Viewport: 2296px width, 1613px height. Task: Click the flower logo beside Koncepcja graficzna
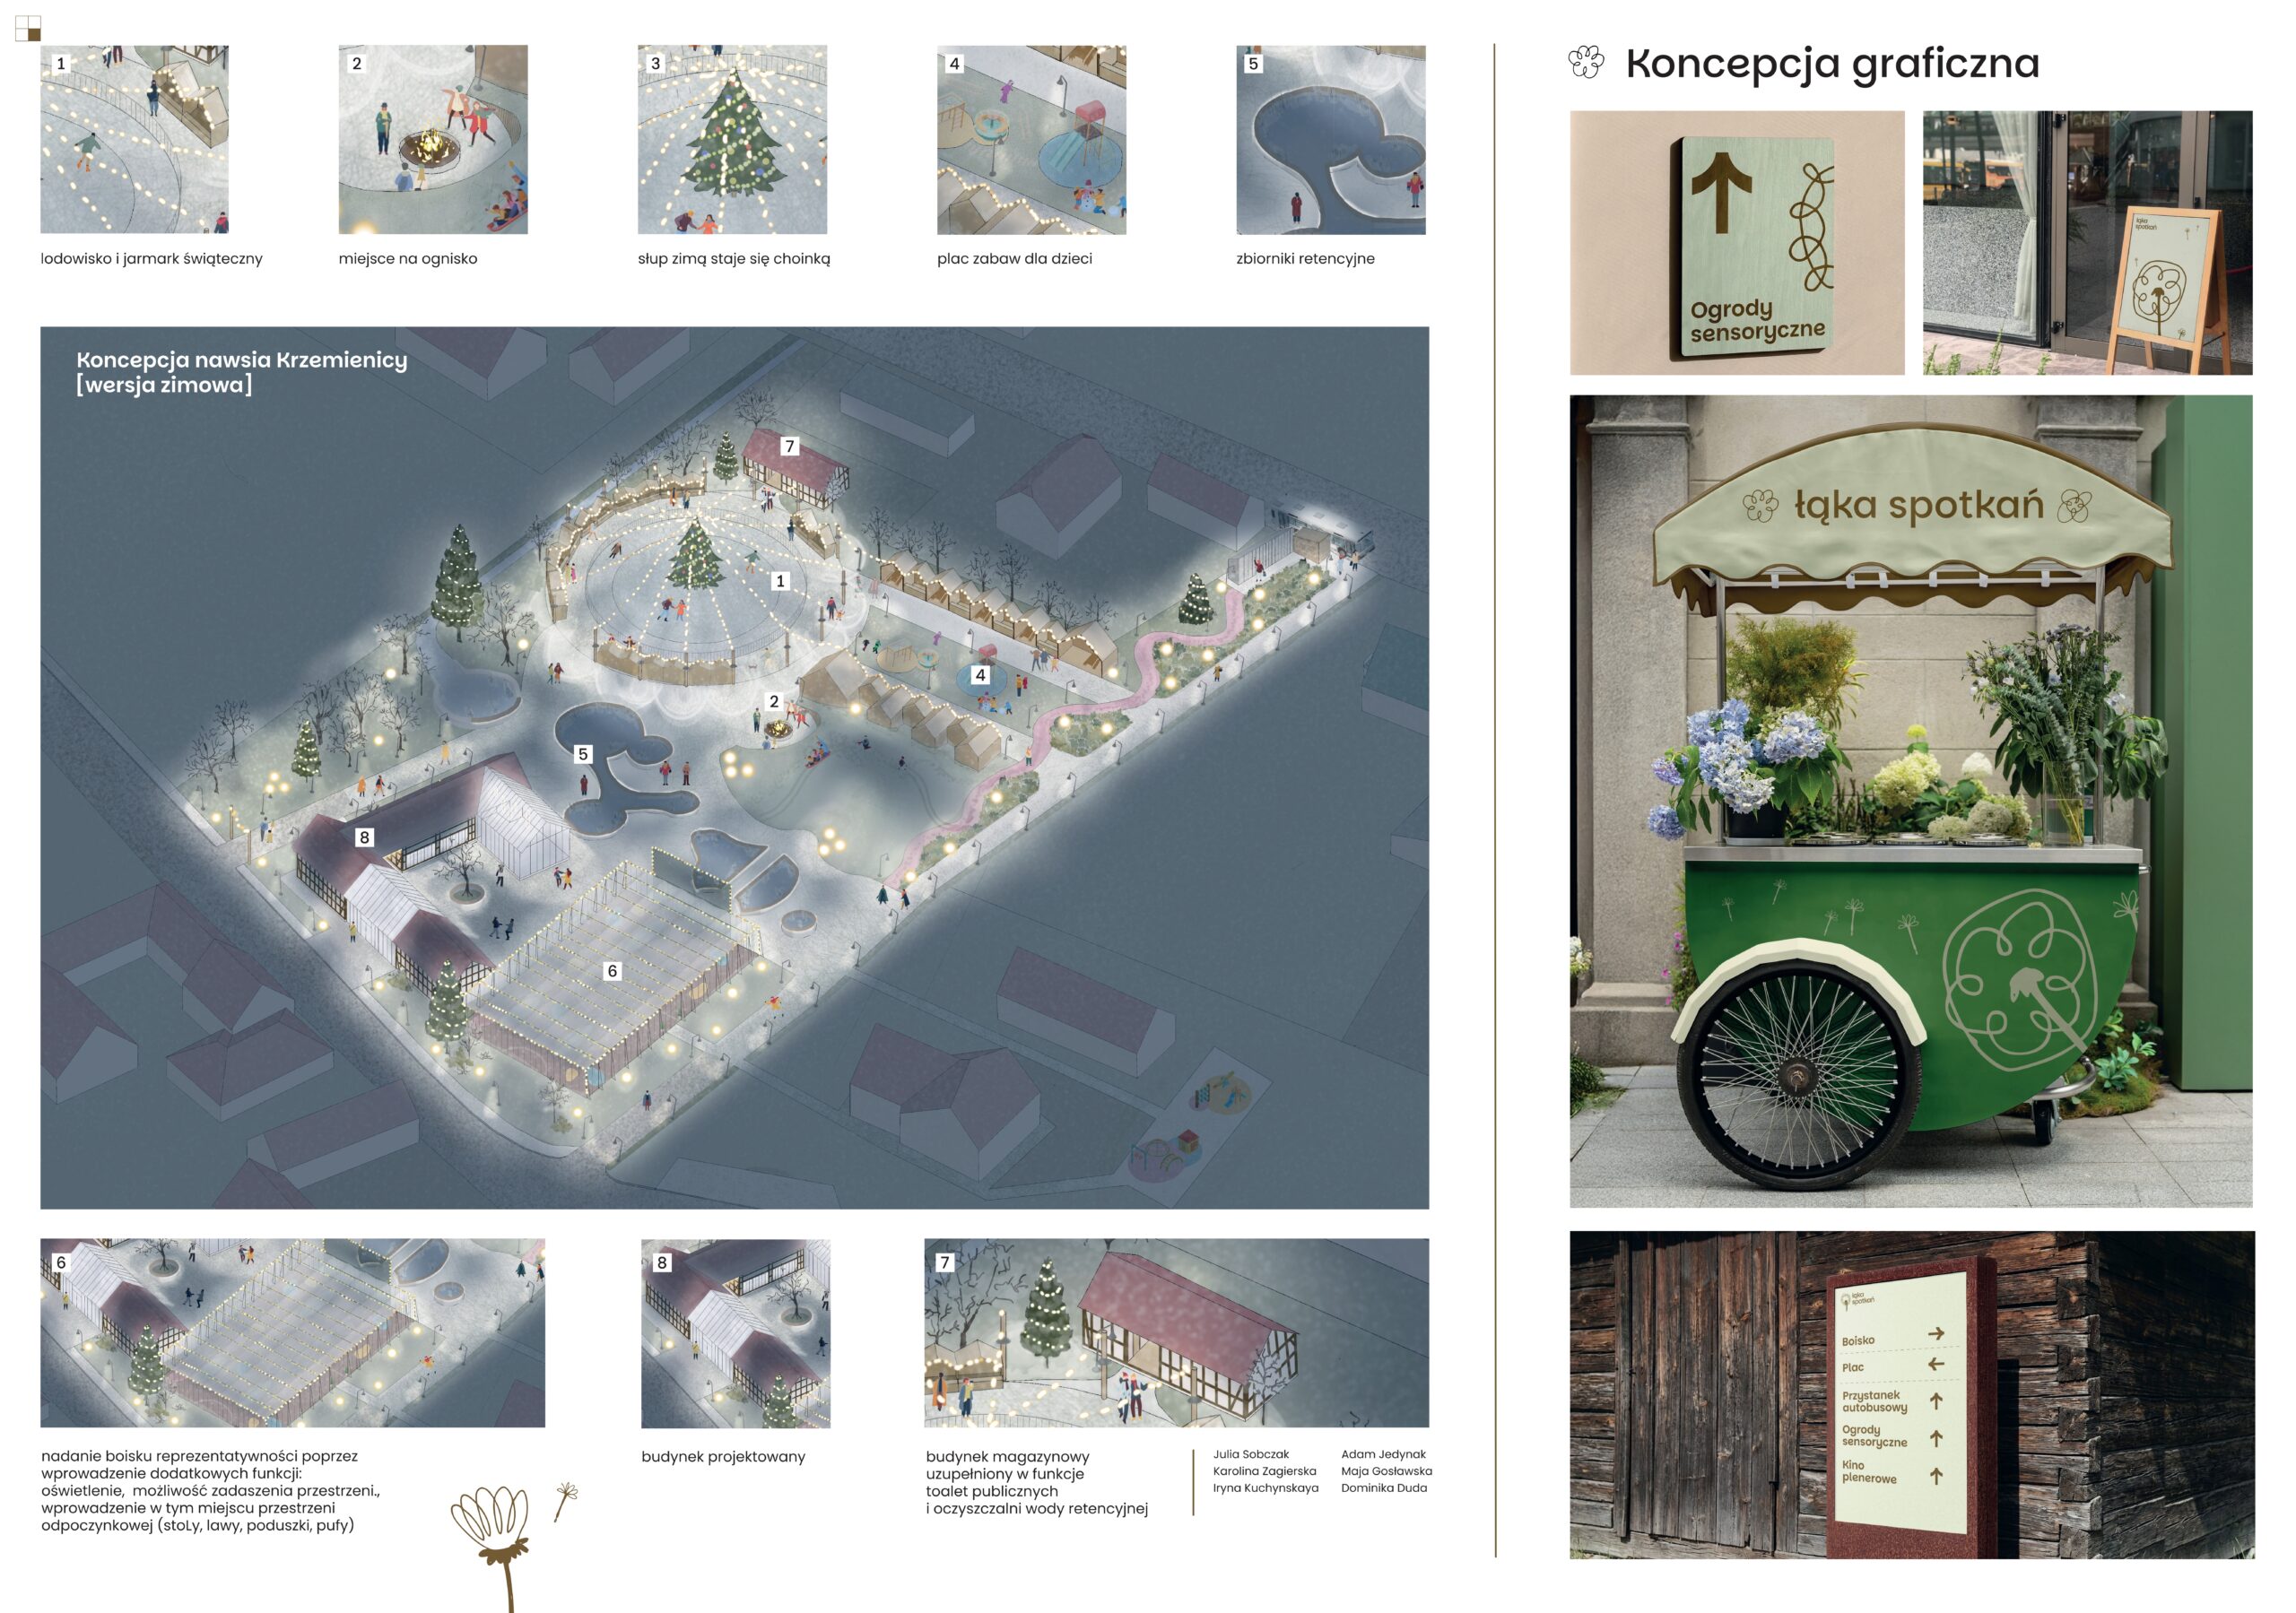pyautogui.click(x=1585, y=62)
